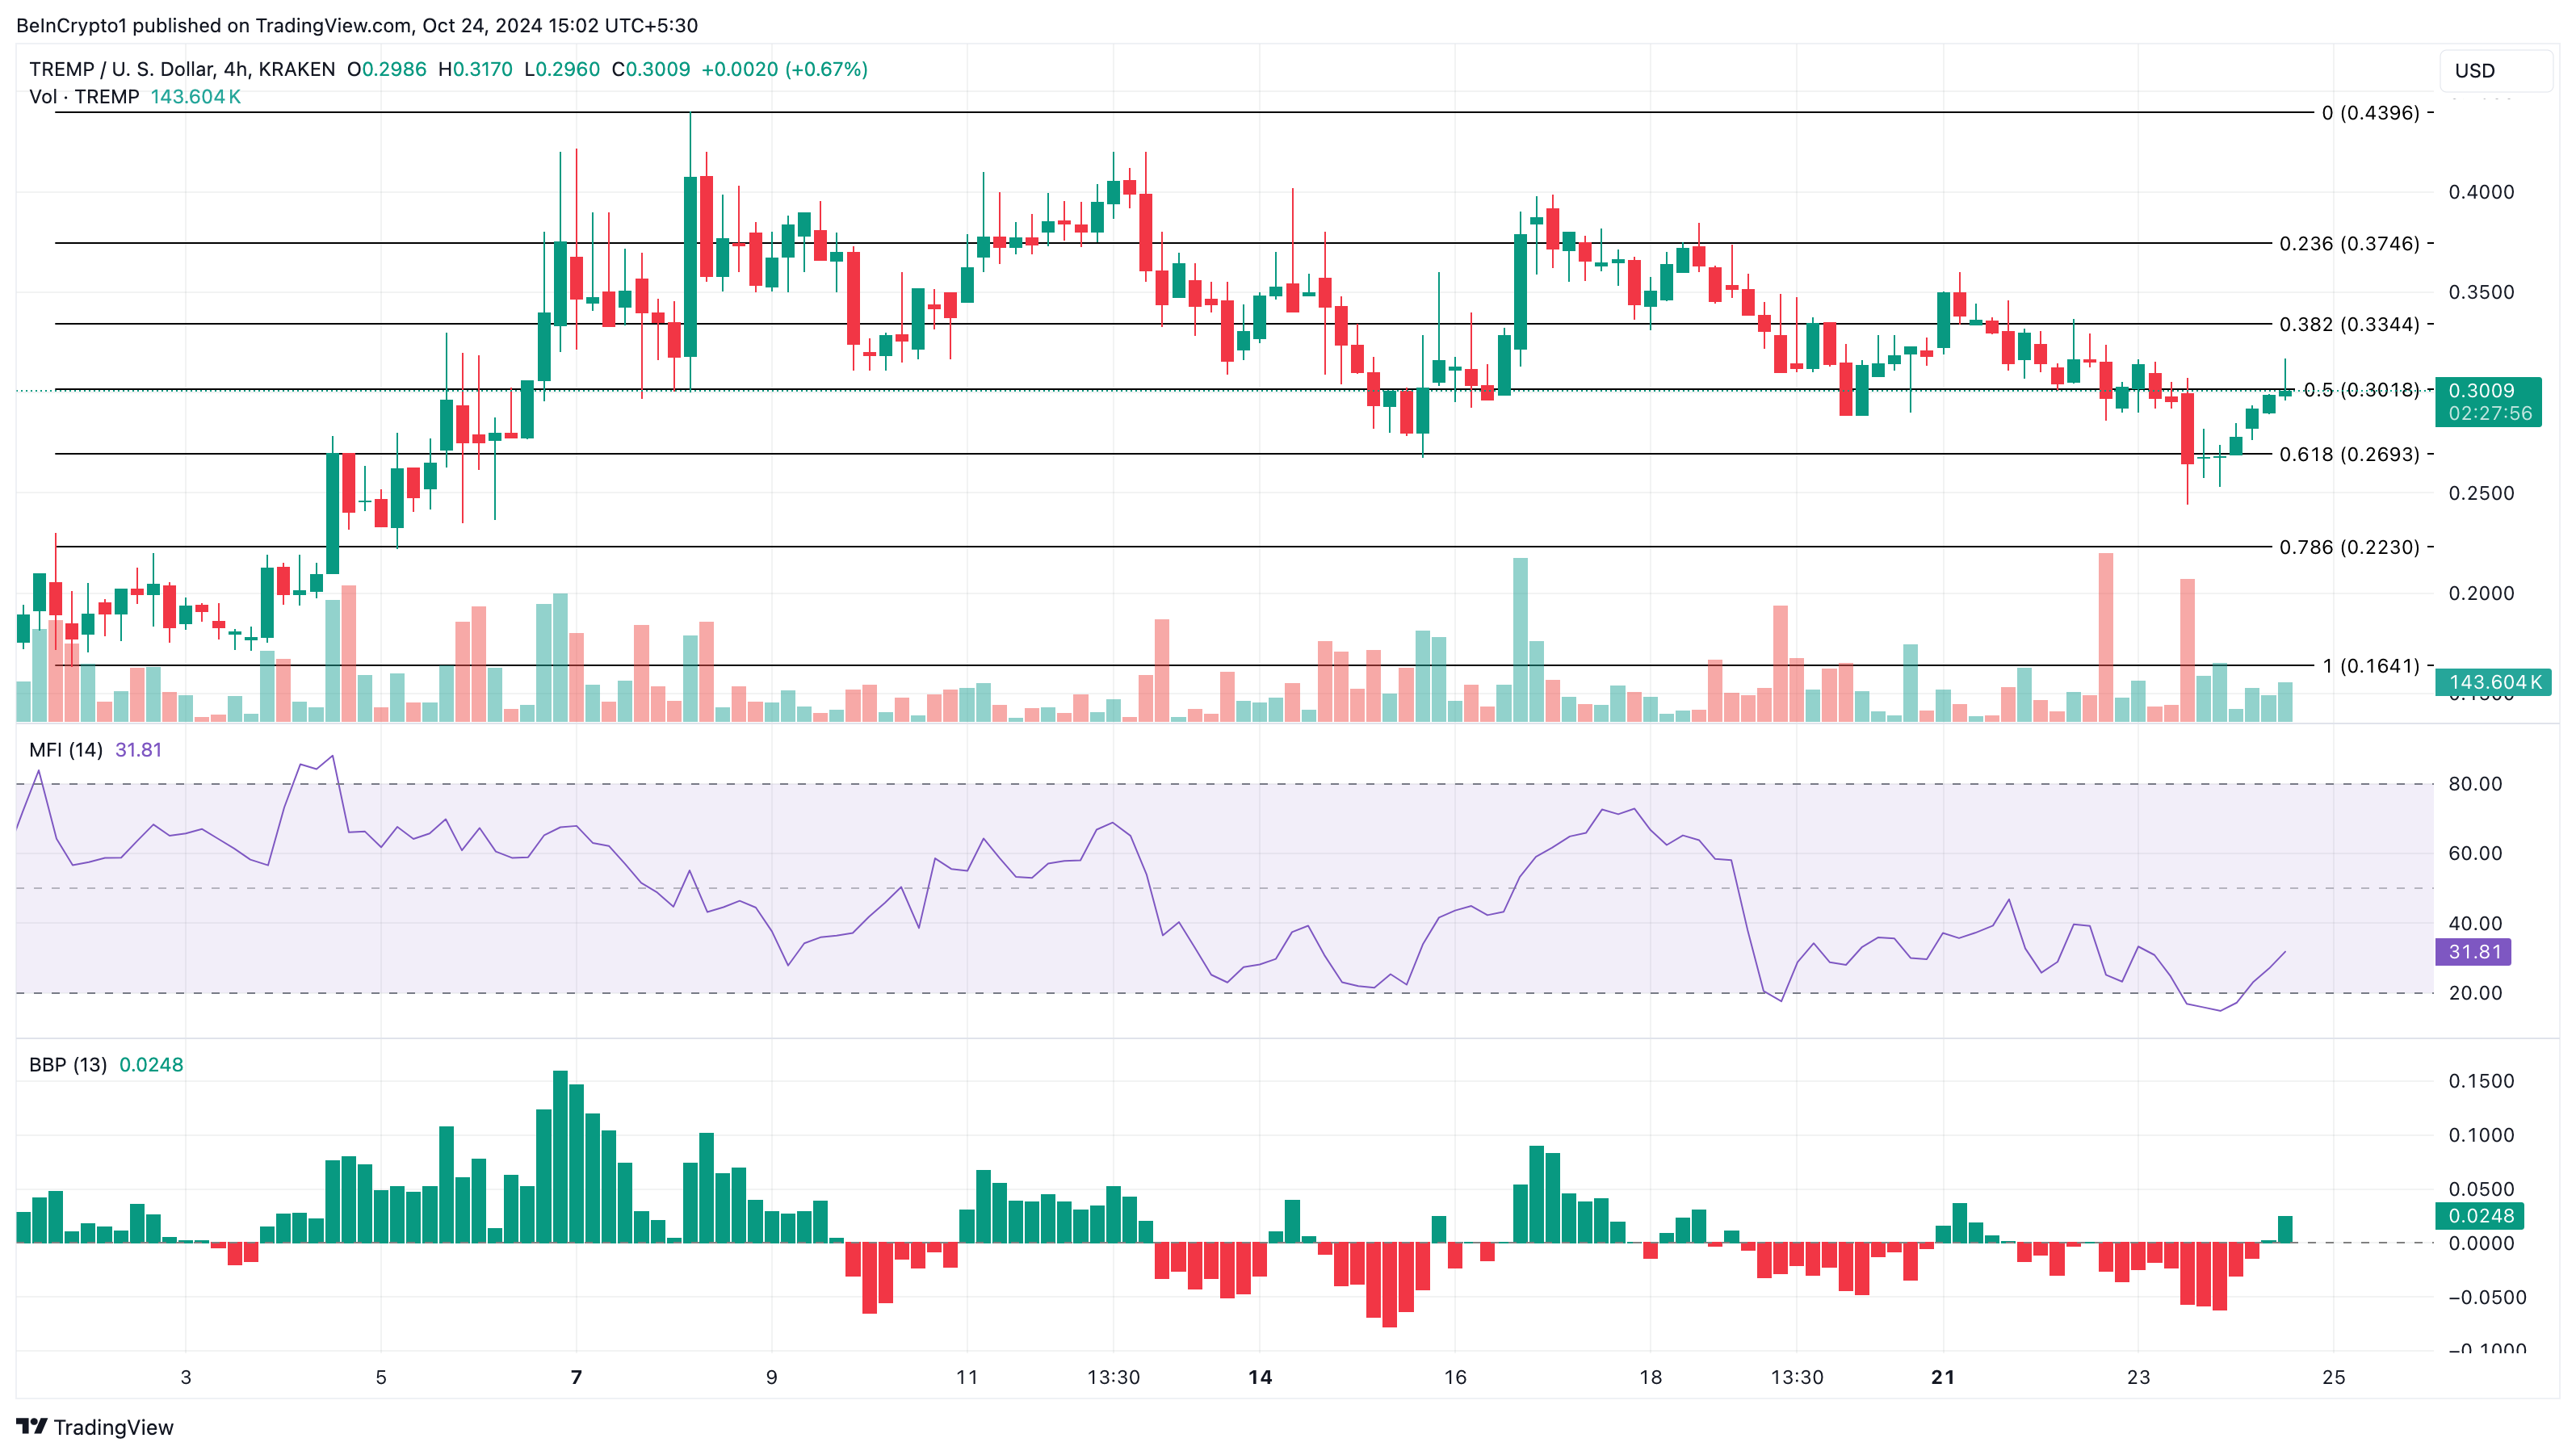Click the green 0.0248 BBP value tag
Image resolution: width=2576 pixels, height=1455 pixels.
[x=2480, y=1215]
